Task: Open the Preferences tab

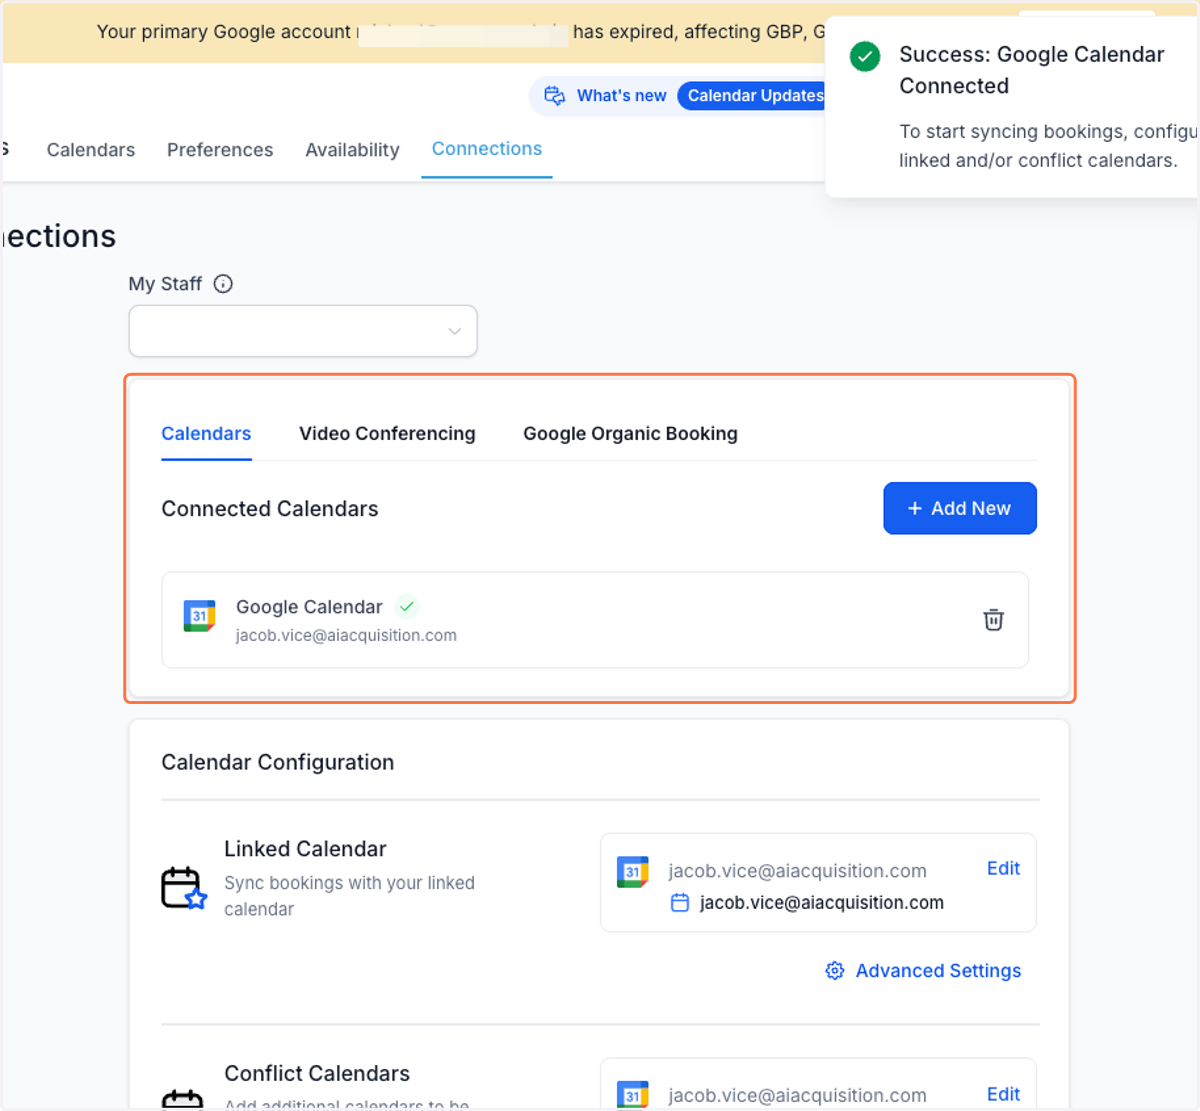Action: coord(220,150)
